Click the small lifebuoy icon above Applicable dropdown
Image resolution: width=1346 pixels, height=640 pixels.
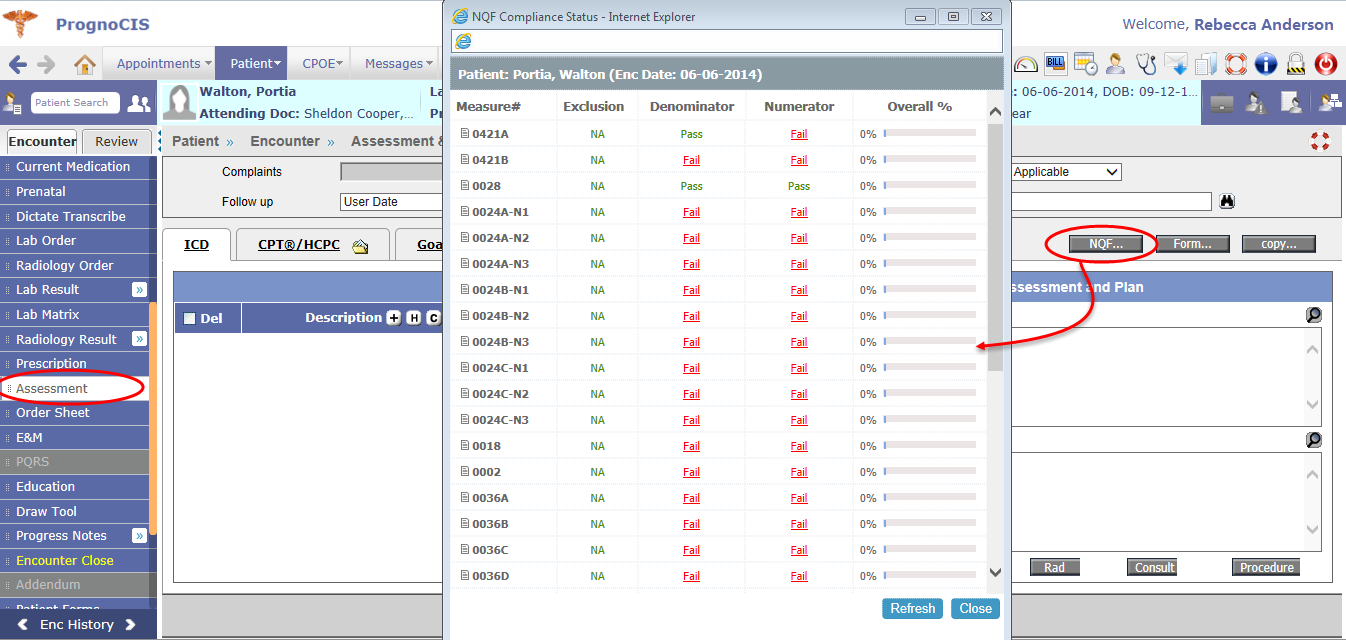(1320, 141)
